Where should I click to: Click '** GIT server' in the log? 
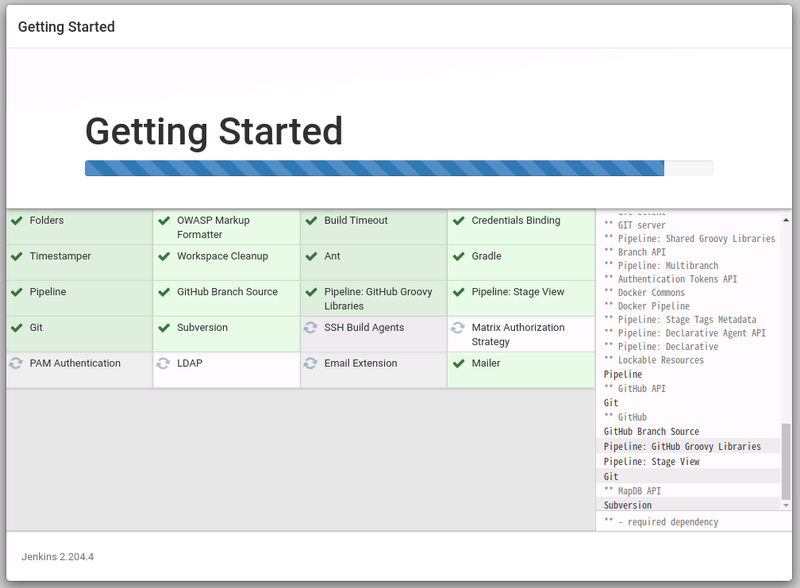(635, 225)
